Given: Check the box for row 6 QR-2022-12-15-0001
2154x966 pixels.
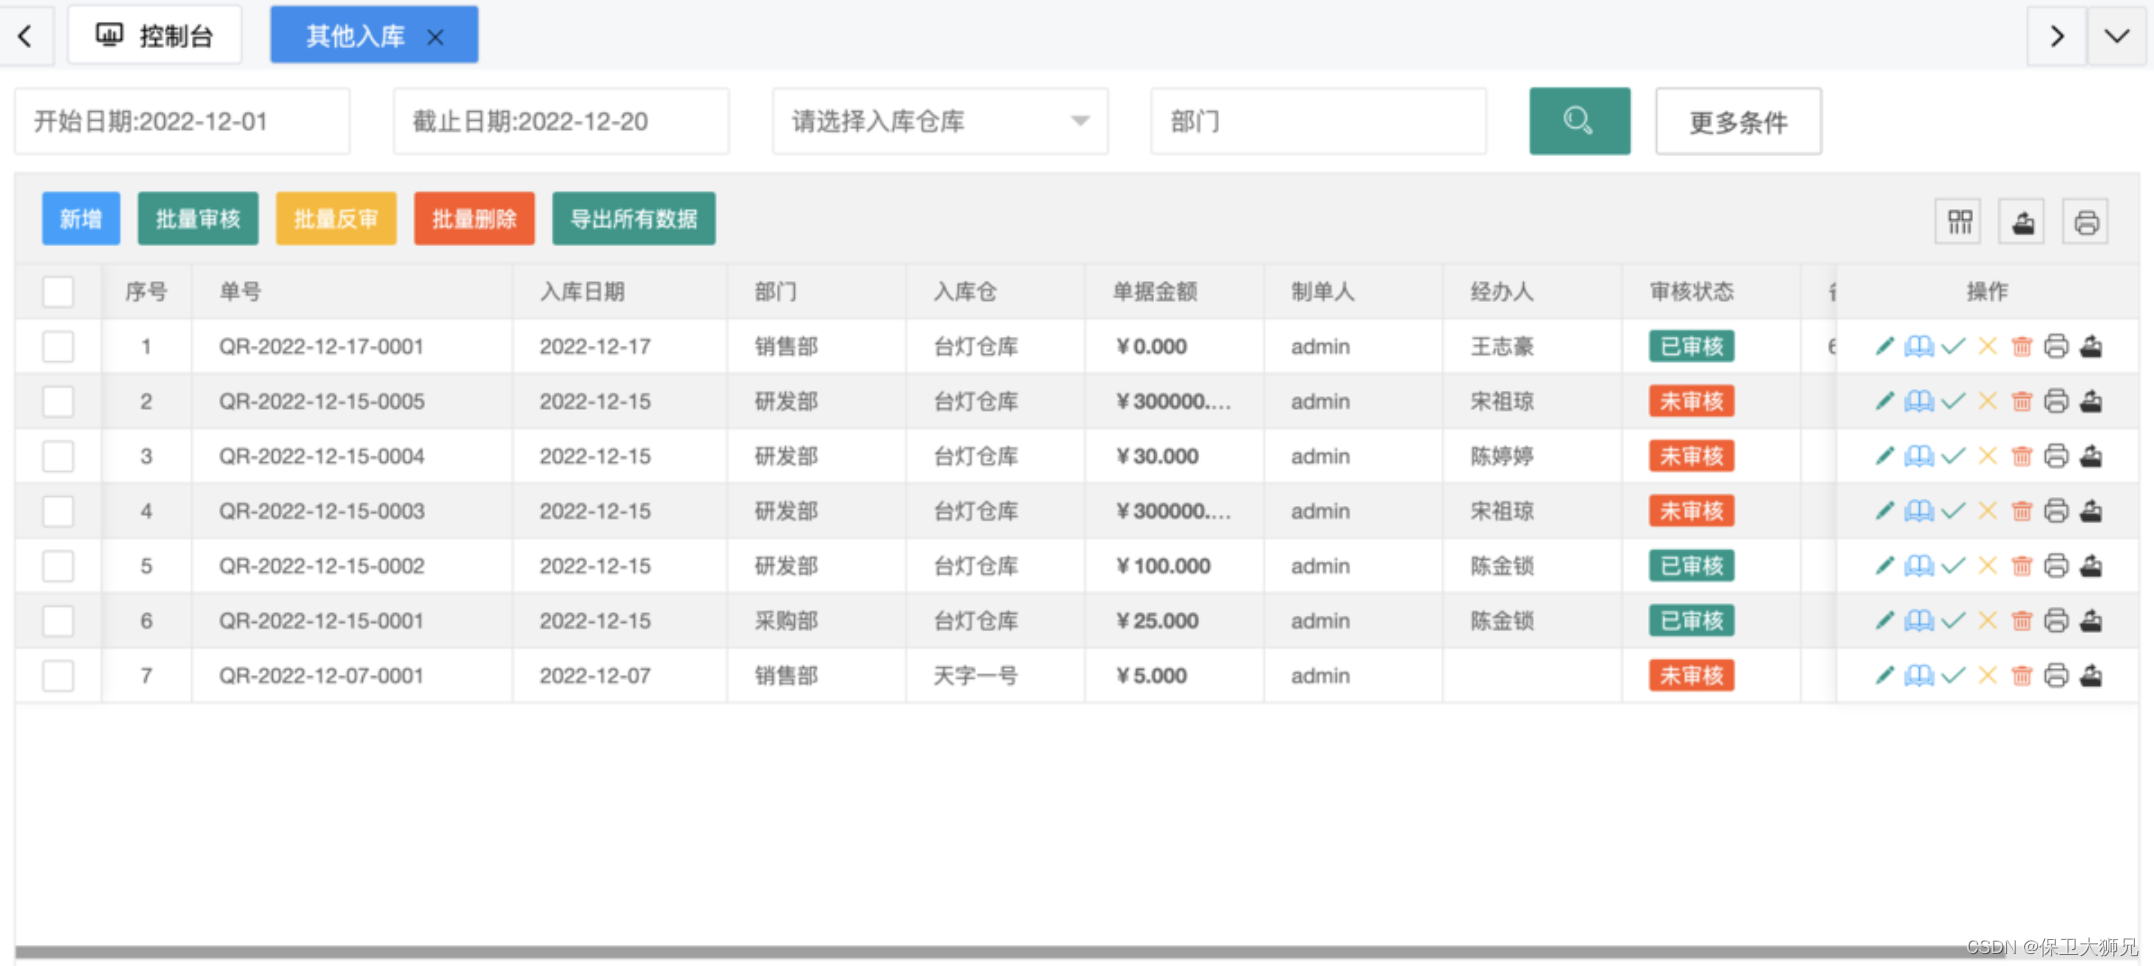Looking at the screenshot, I should pyautogui.click(x=58, y=621).
